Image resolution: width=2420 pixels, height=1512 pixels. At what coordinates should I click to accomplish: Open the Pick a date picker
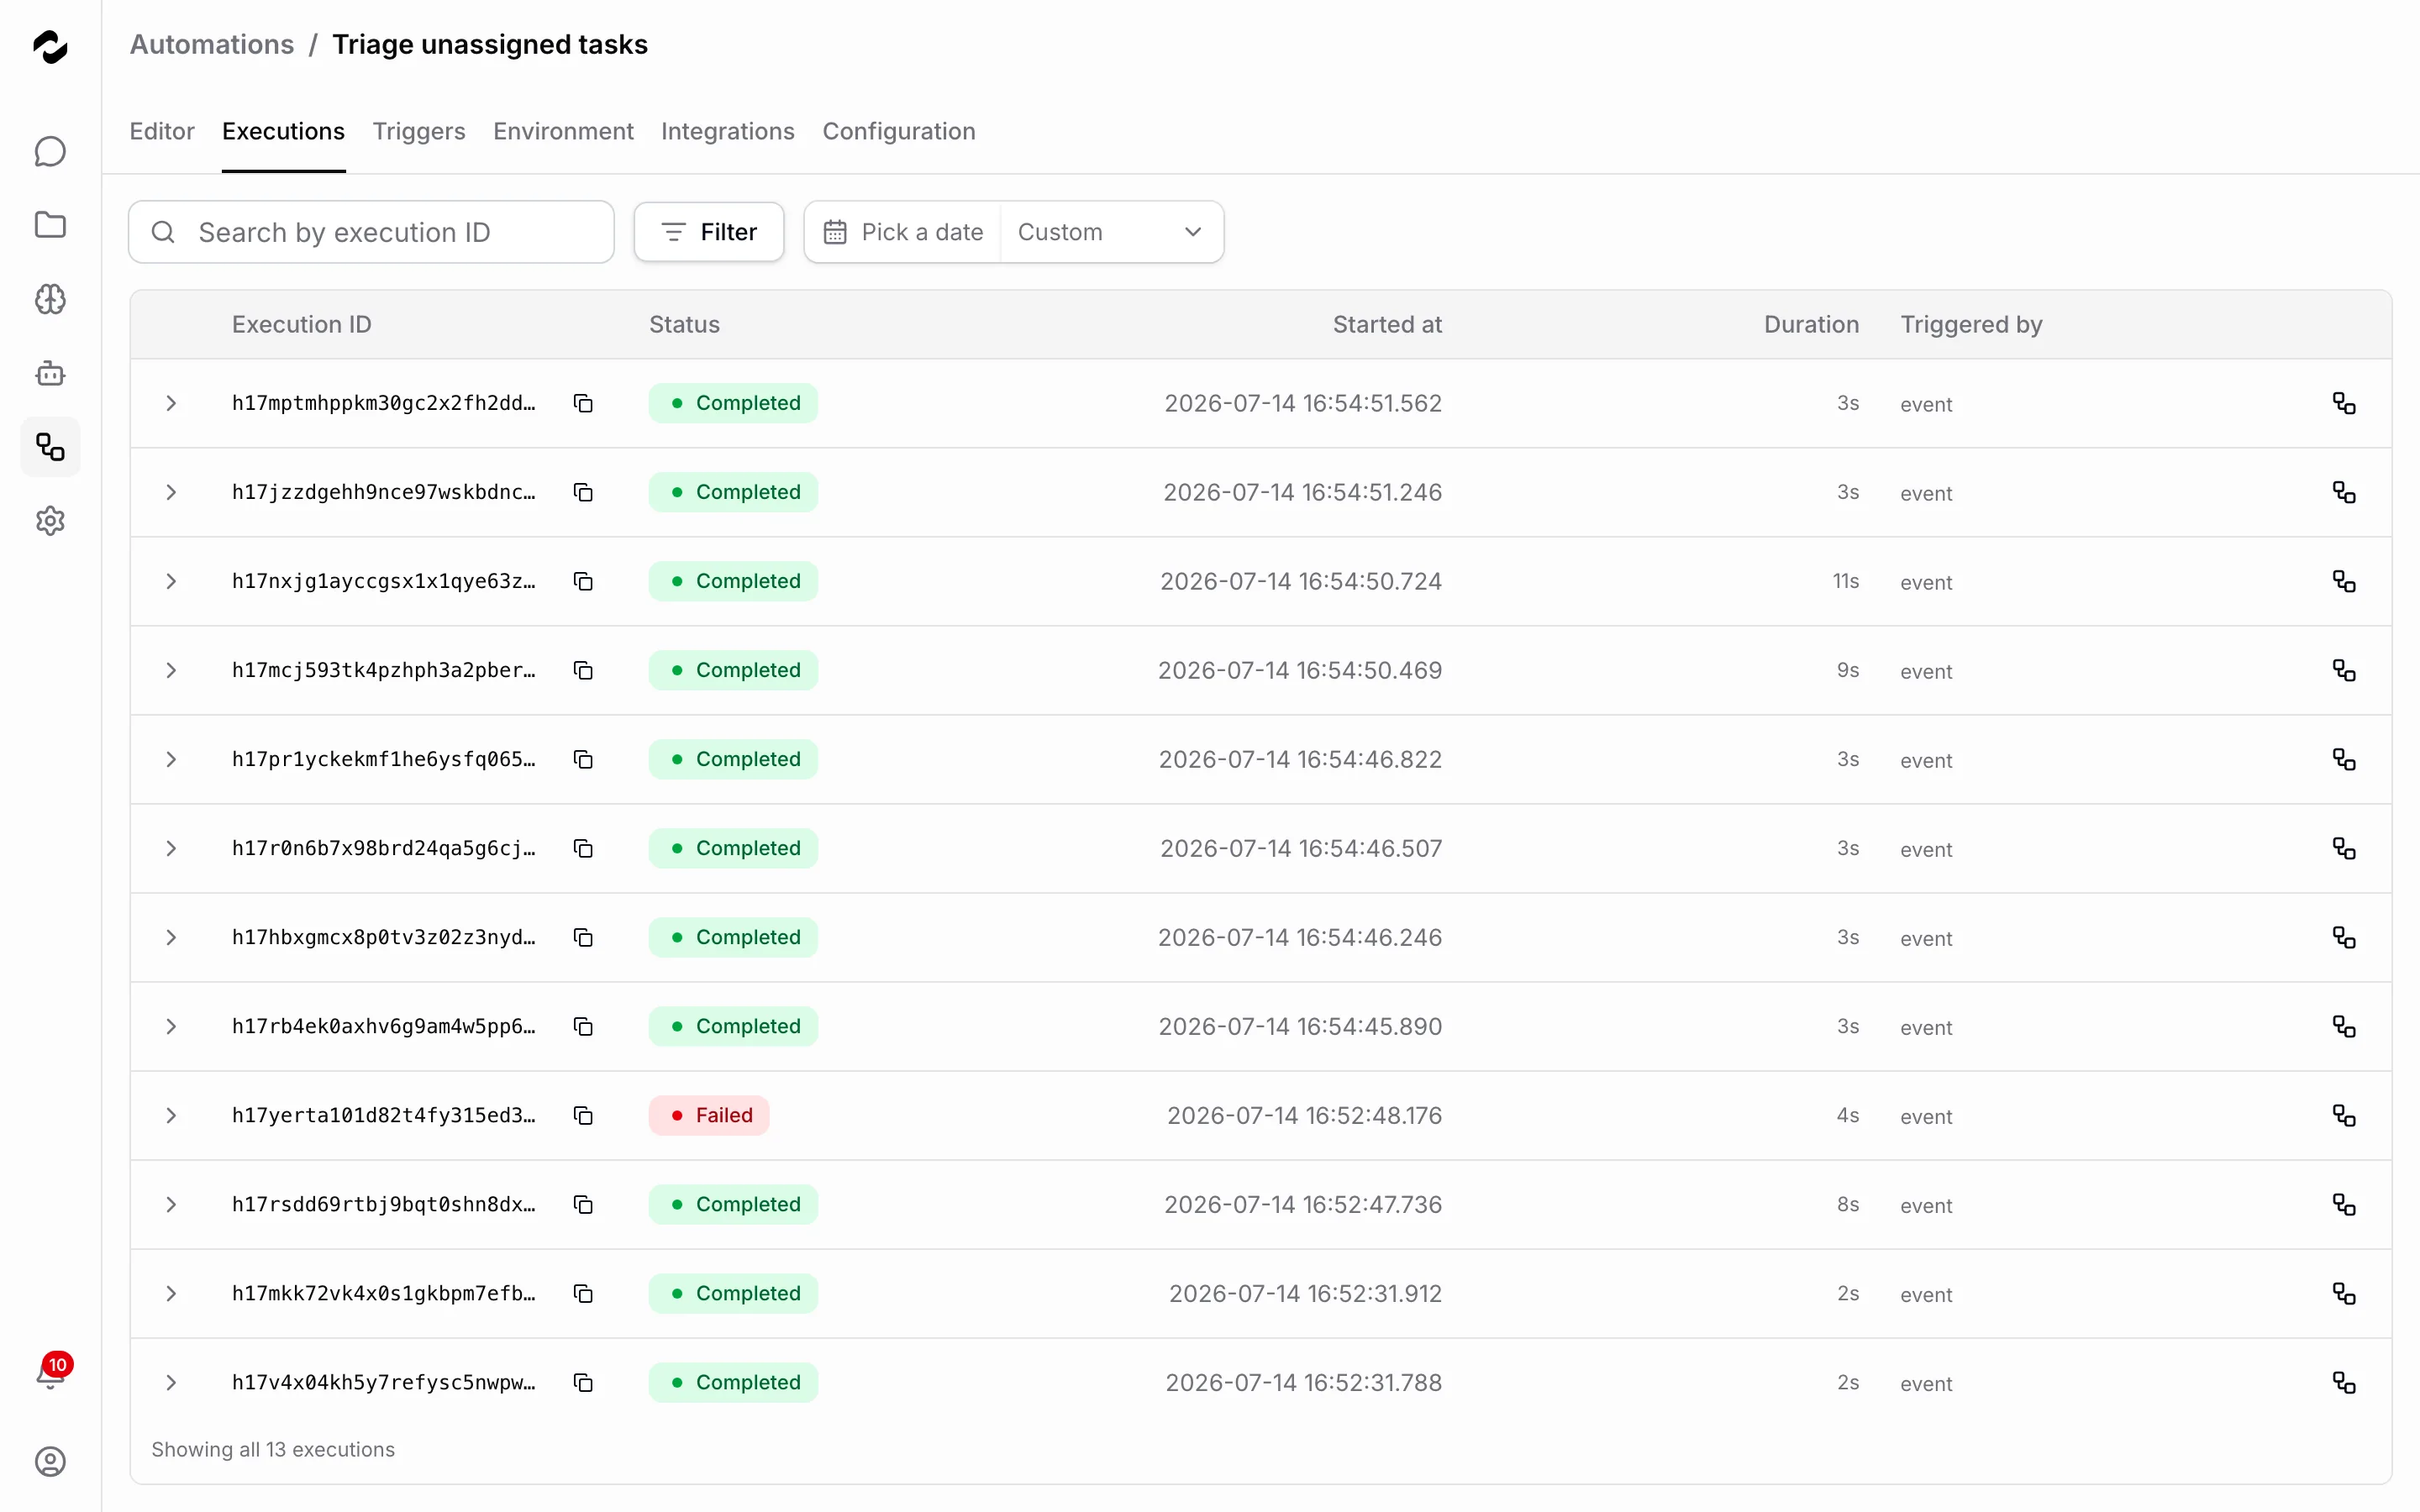coord(903,232)
